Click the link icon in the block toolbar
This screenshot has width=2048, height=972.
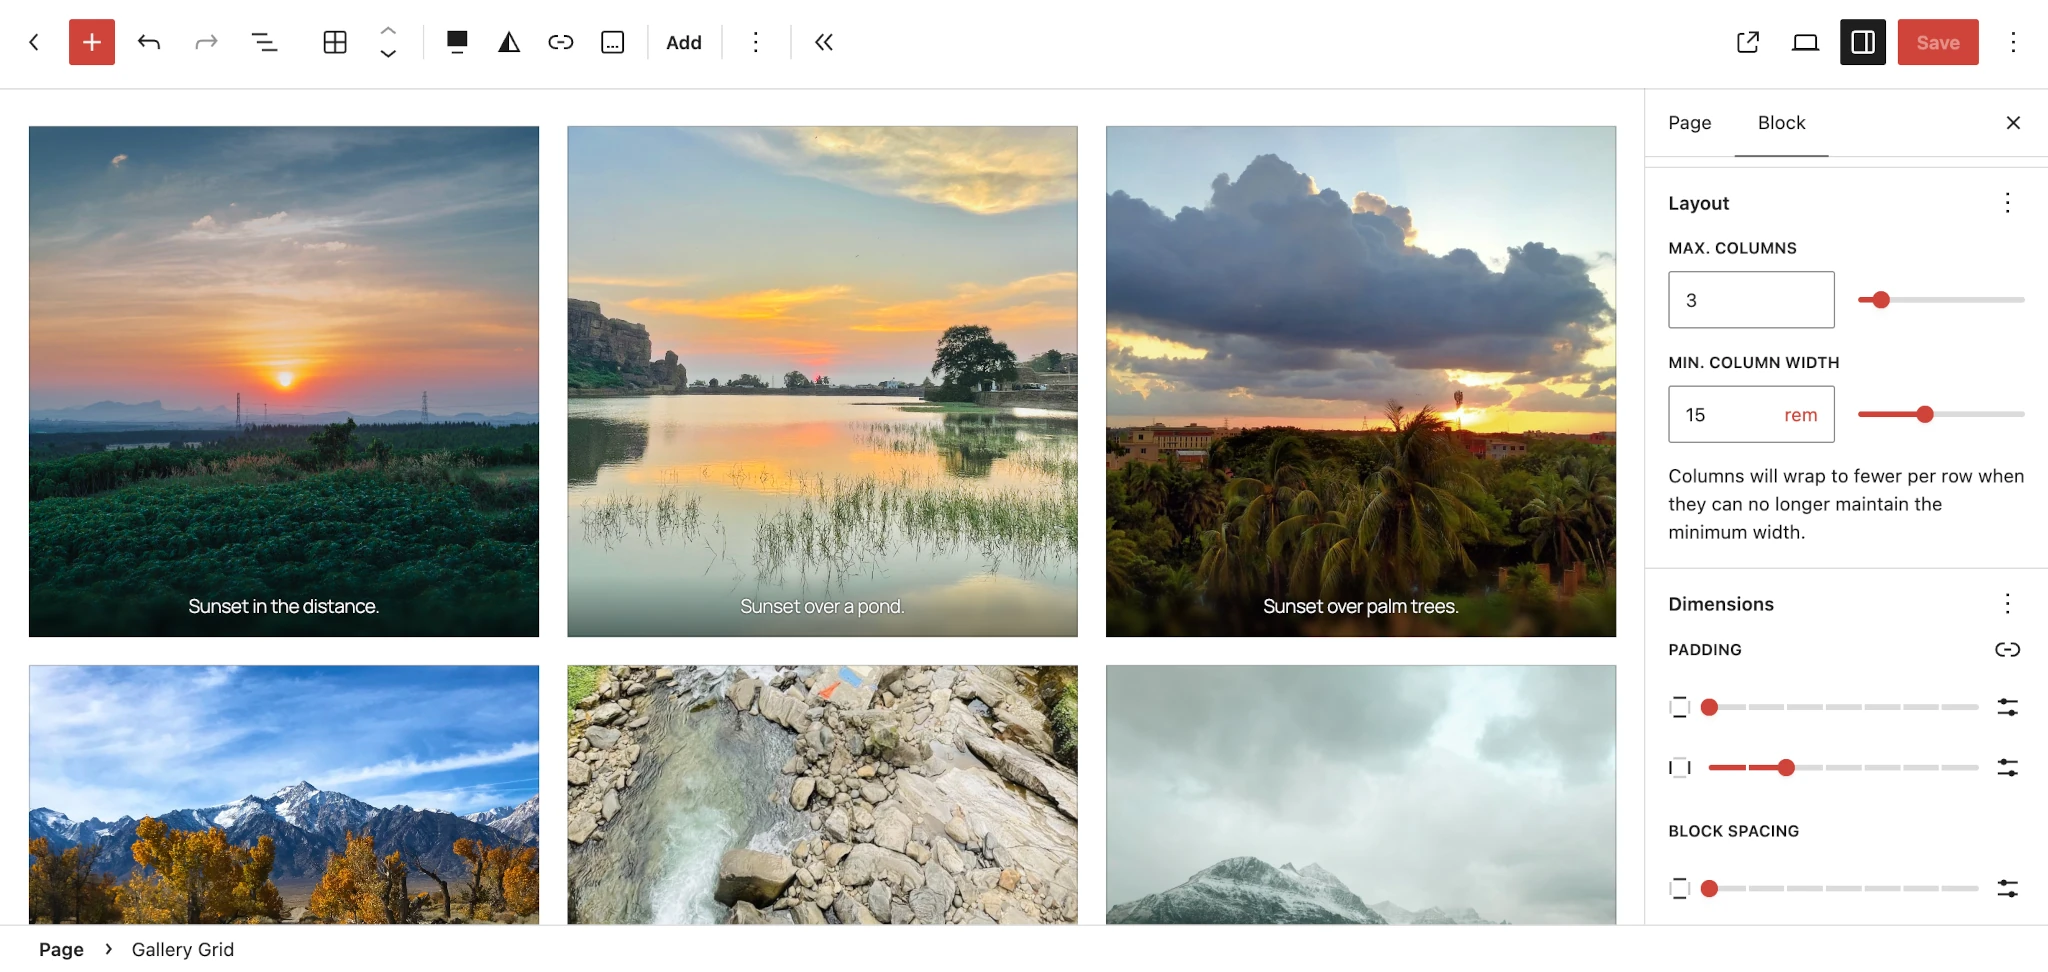[x=561, y=42]
